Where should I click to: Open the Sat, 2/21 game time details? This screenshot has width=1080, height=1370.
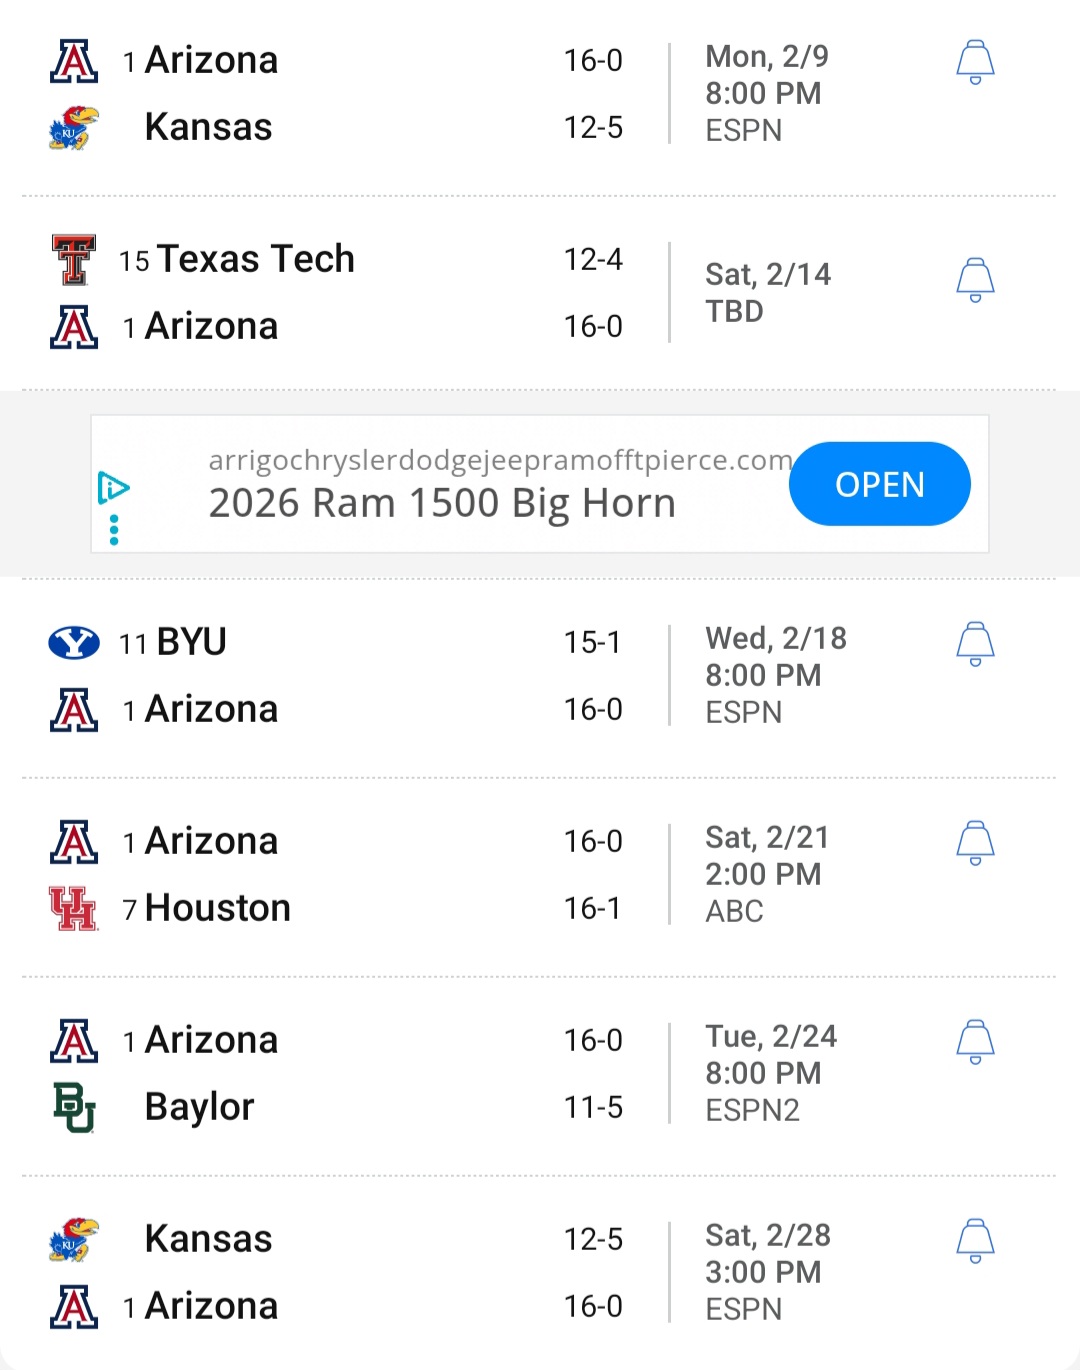[x=766, y=874]
